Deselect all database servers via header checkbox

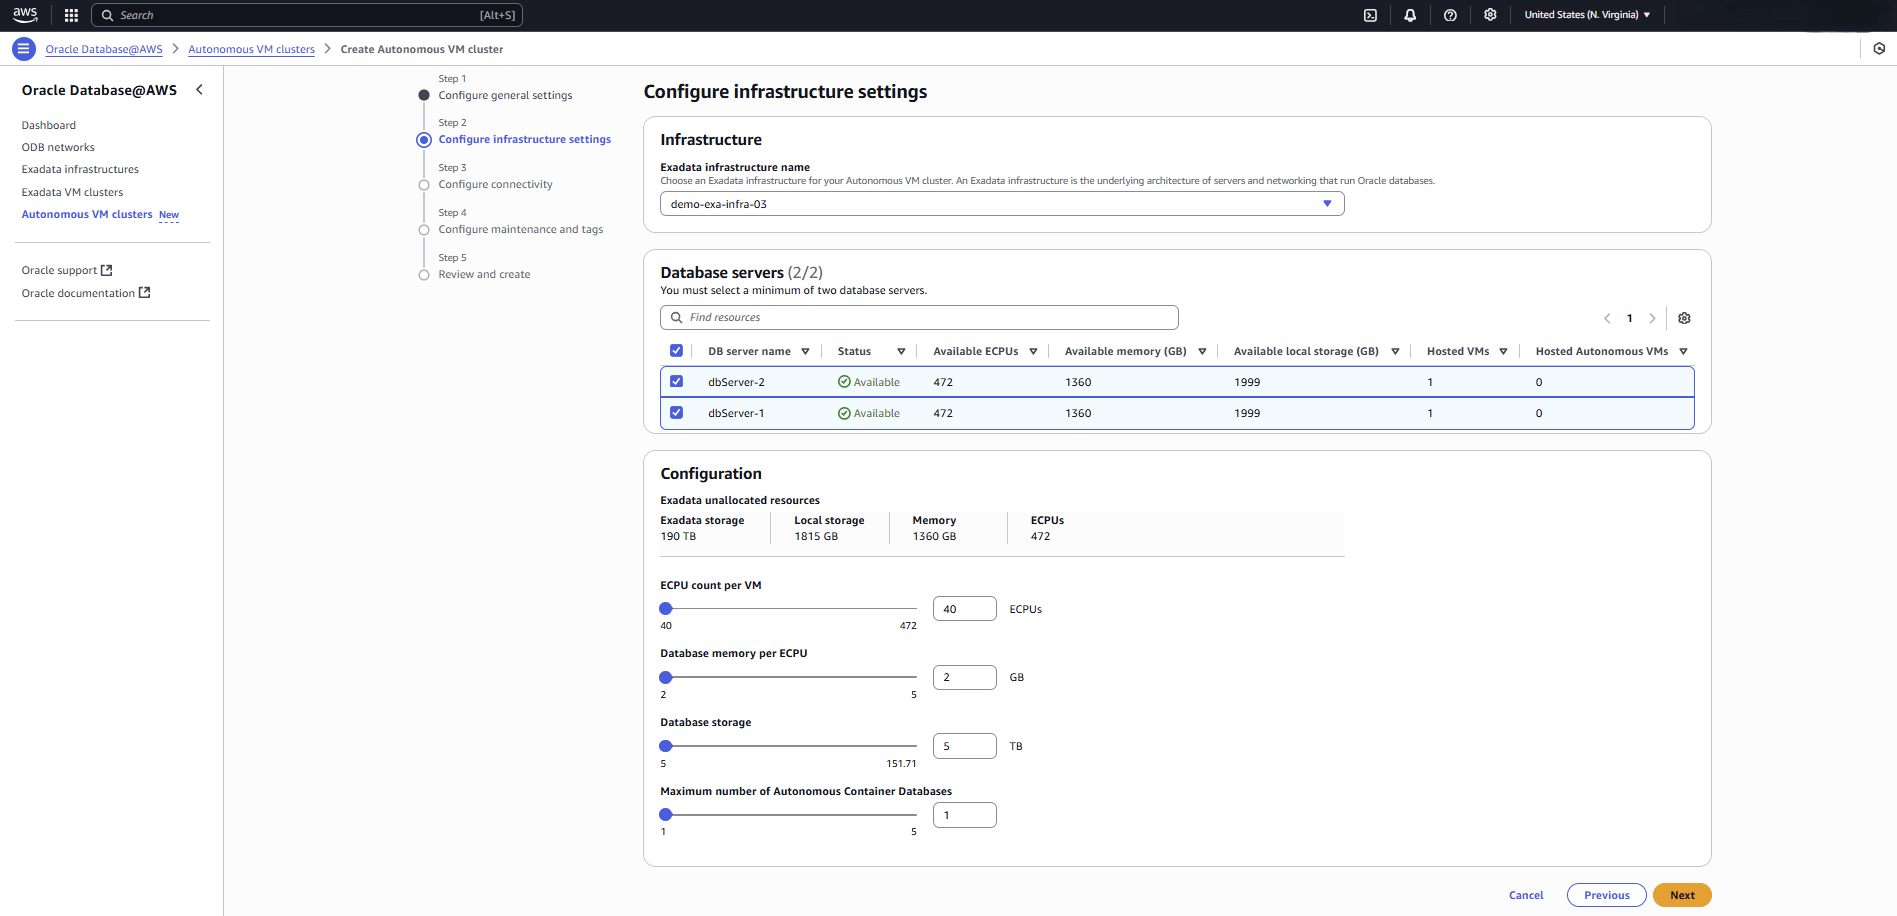677,350
